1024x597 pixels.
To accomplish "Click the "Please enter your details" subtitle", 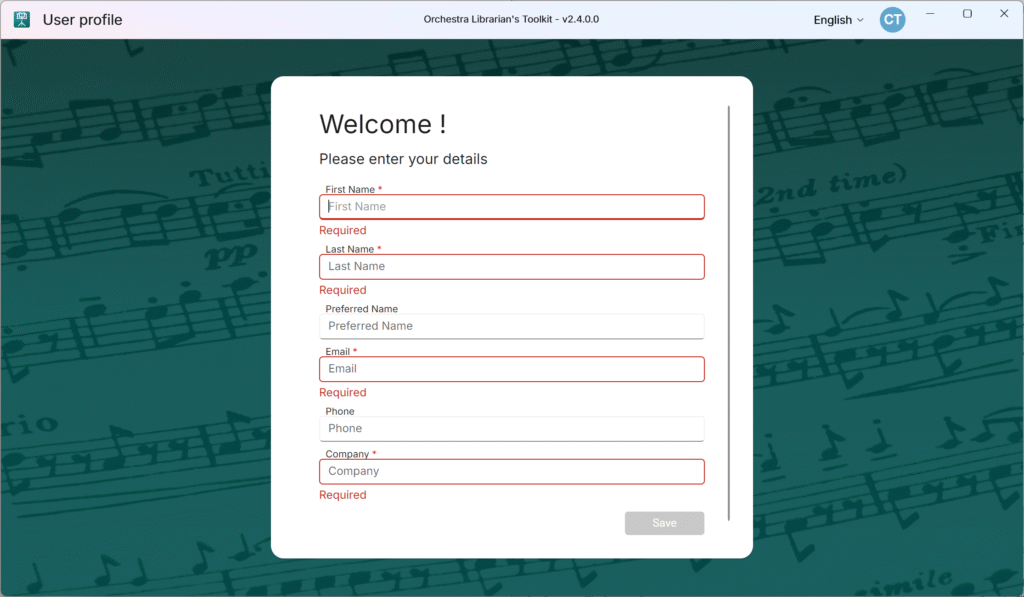I will 403,159.
